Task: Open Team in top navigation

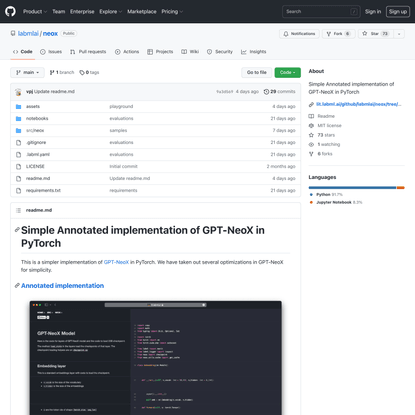Action: [x=59, y=12]
